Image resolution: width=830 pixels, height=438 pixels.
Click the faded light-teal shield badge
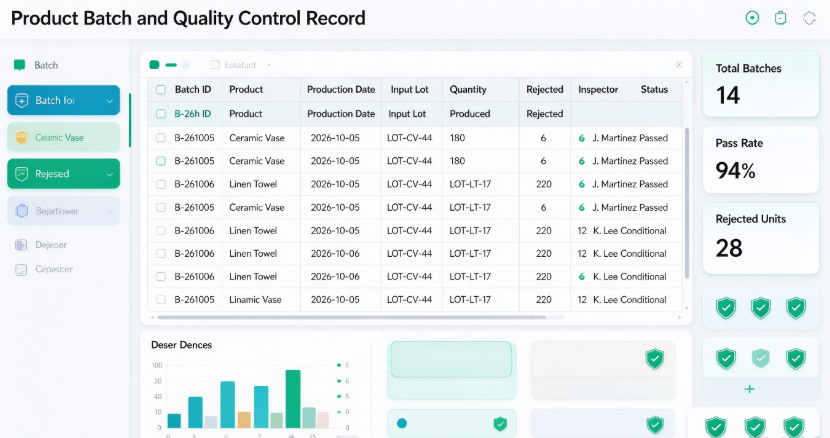761,359
